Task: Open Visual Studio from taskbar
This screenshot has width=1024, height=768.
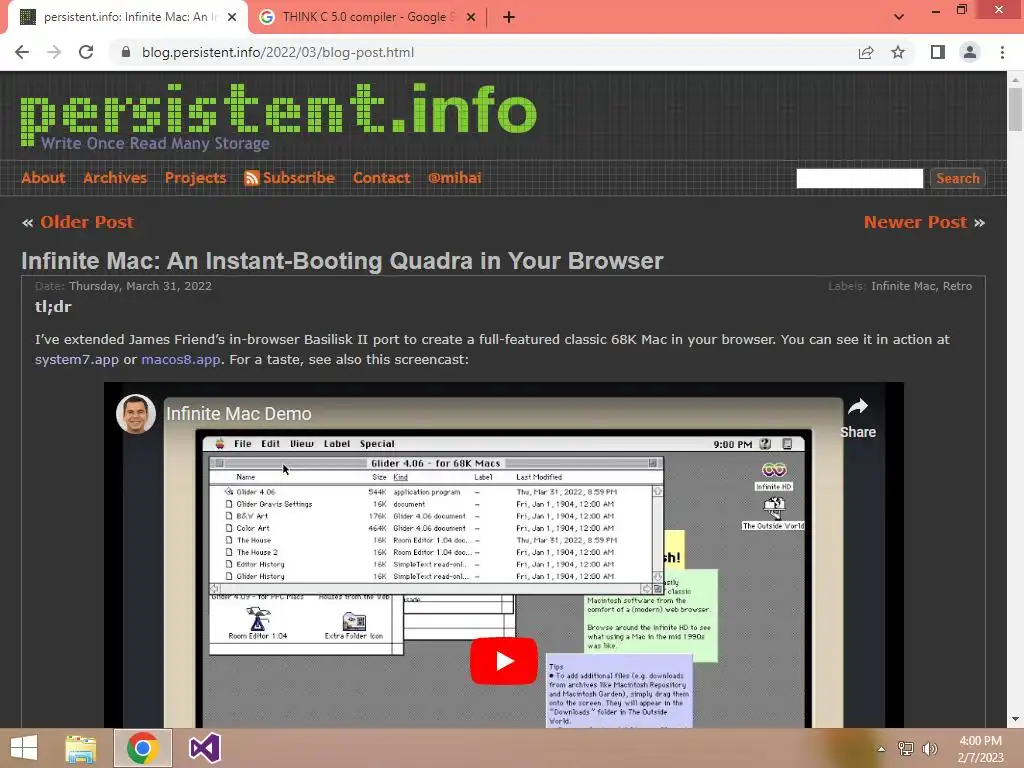Action: 205,748
